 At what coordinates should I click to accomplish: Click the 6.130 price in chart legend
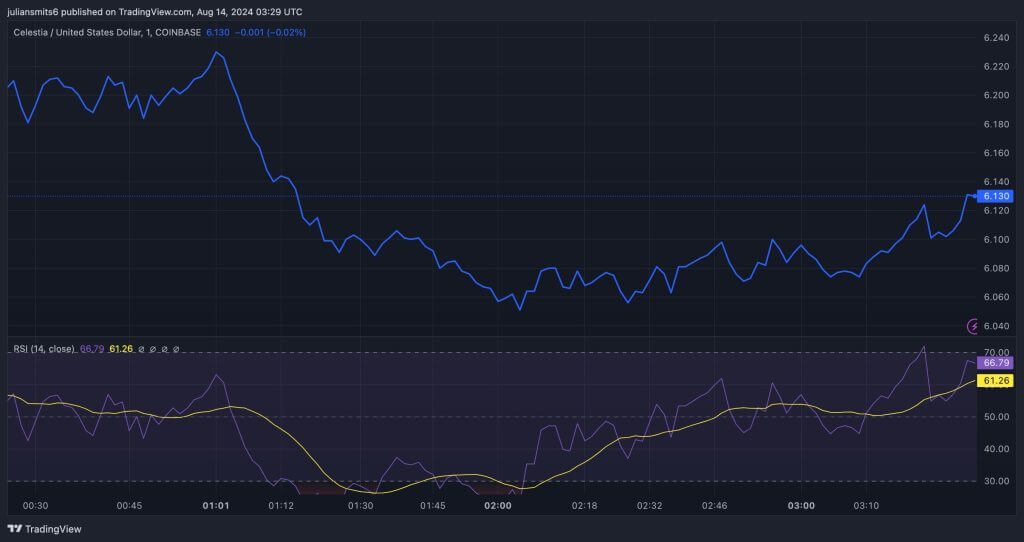coord(217,32)
